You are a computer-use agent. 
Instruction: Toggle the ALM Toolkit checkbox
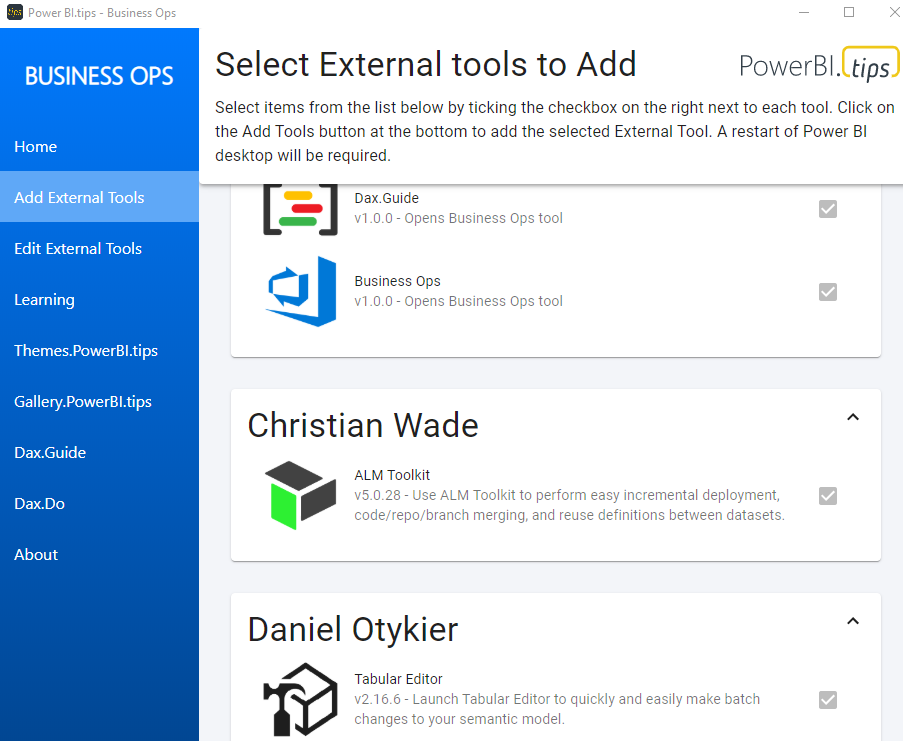pos(828,496)
